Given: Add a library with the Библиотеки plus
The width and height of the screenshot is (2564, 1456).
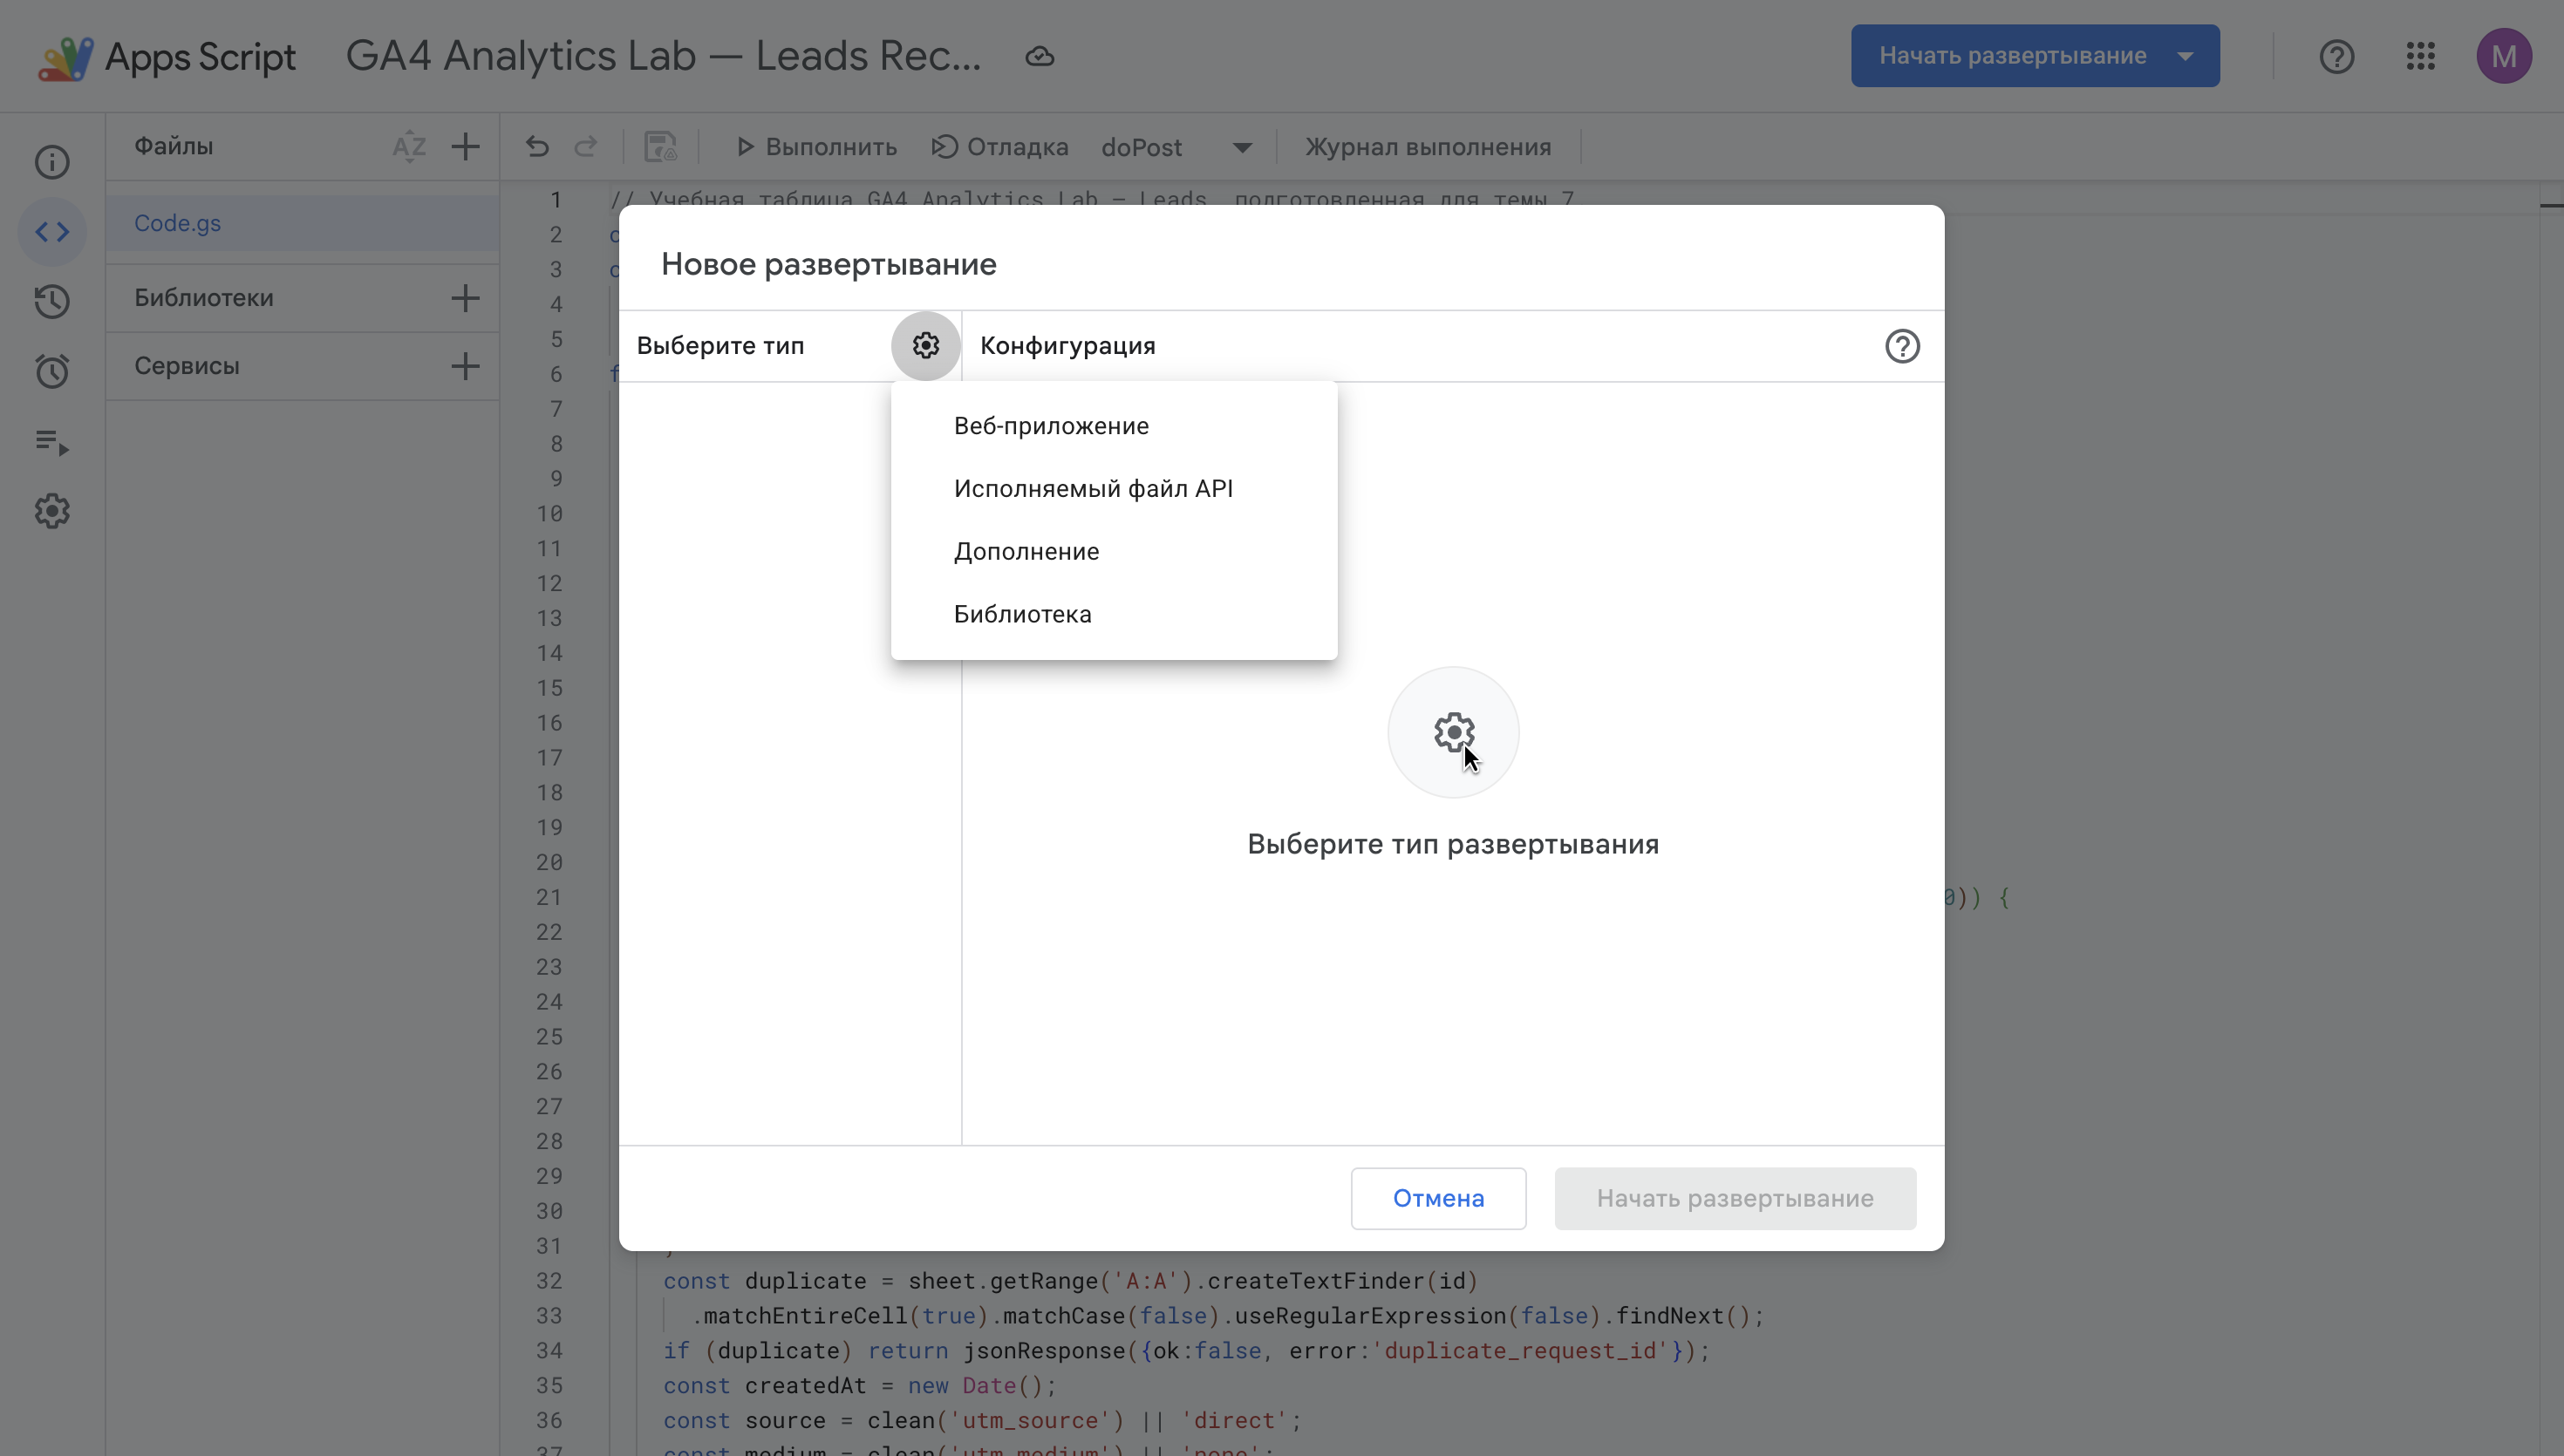Looking at the screenshot, I should coord(465,298).
